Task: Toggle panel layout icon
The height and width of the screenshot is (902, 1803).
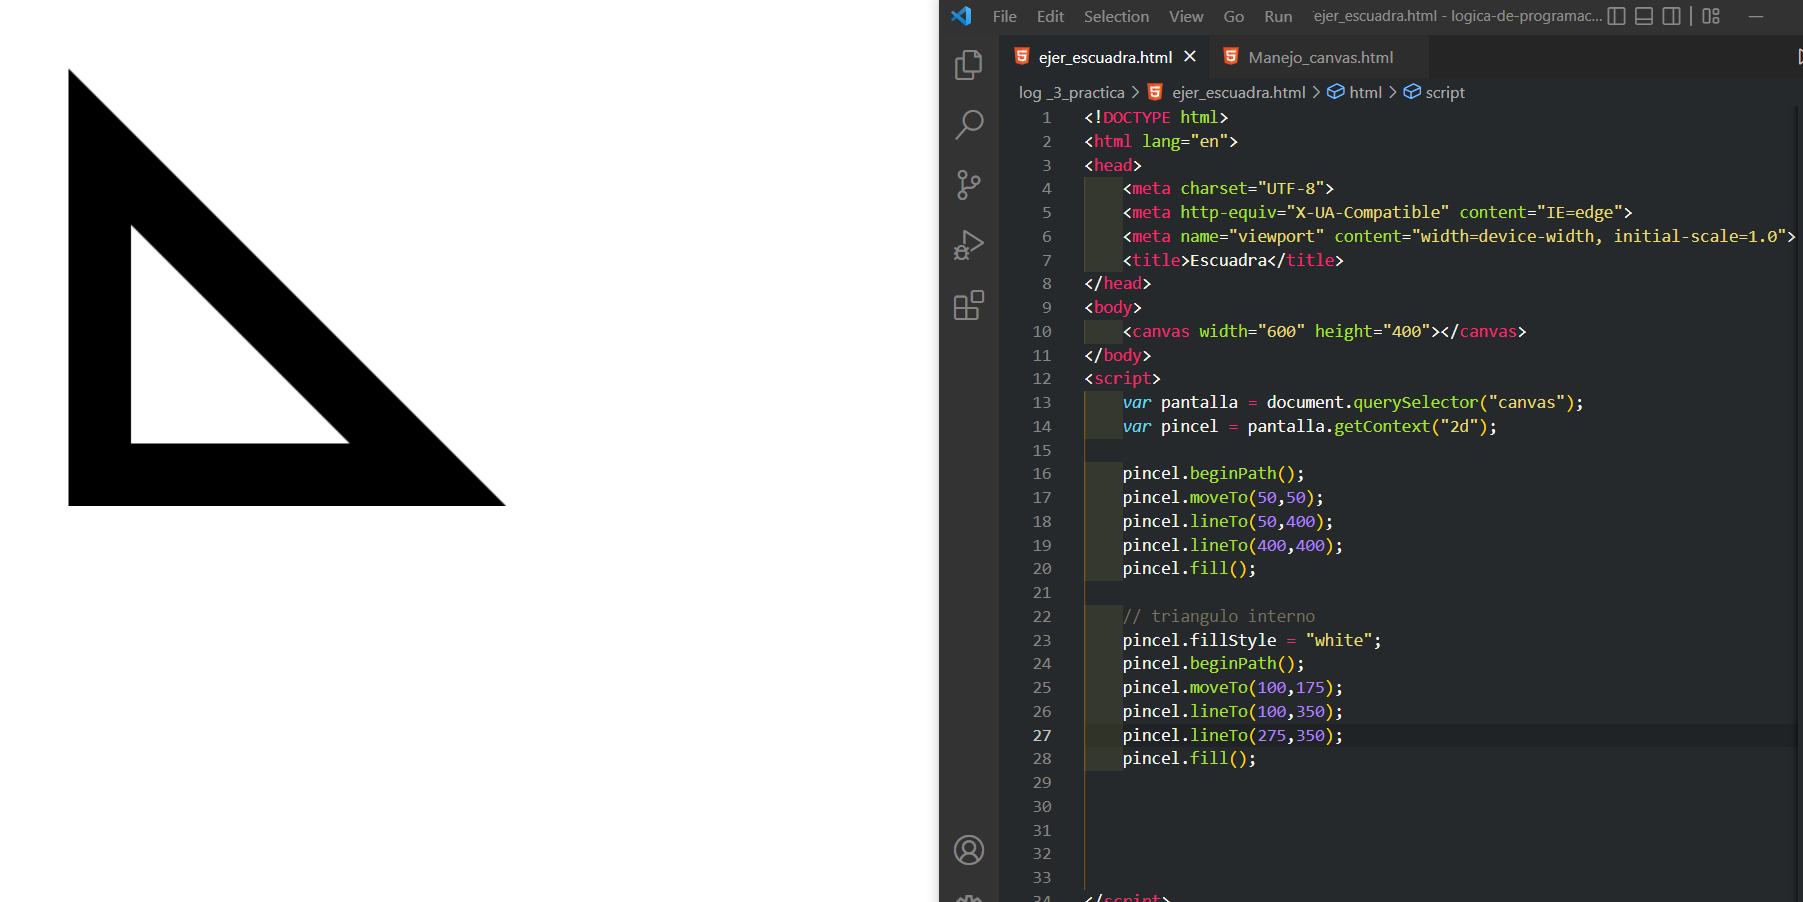Action: [1644, 16]
